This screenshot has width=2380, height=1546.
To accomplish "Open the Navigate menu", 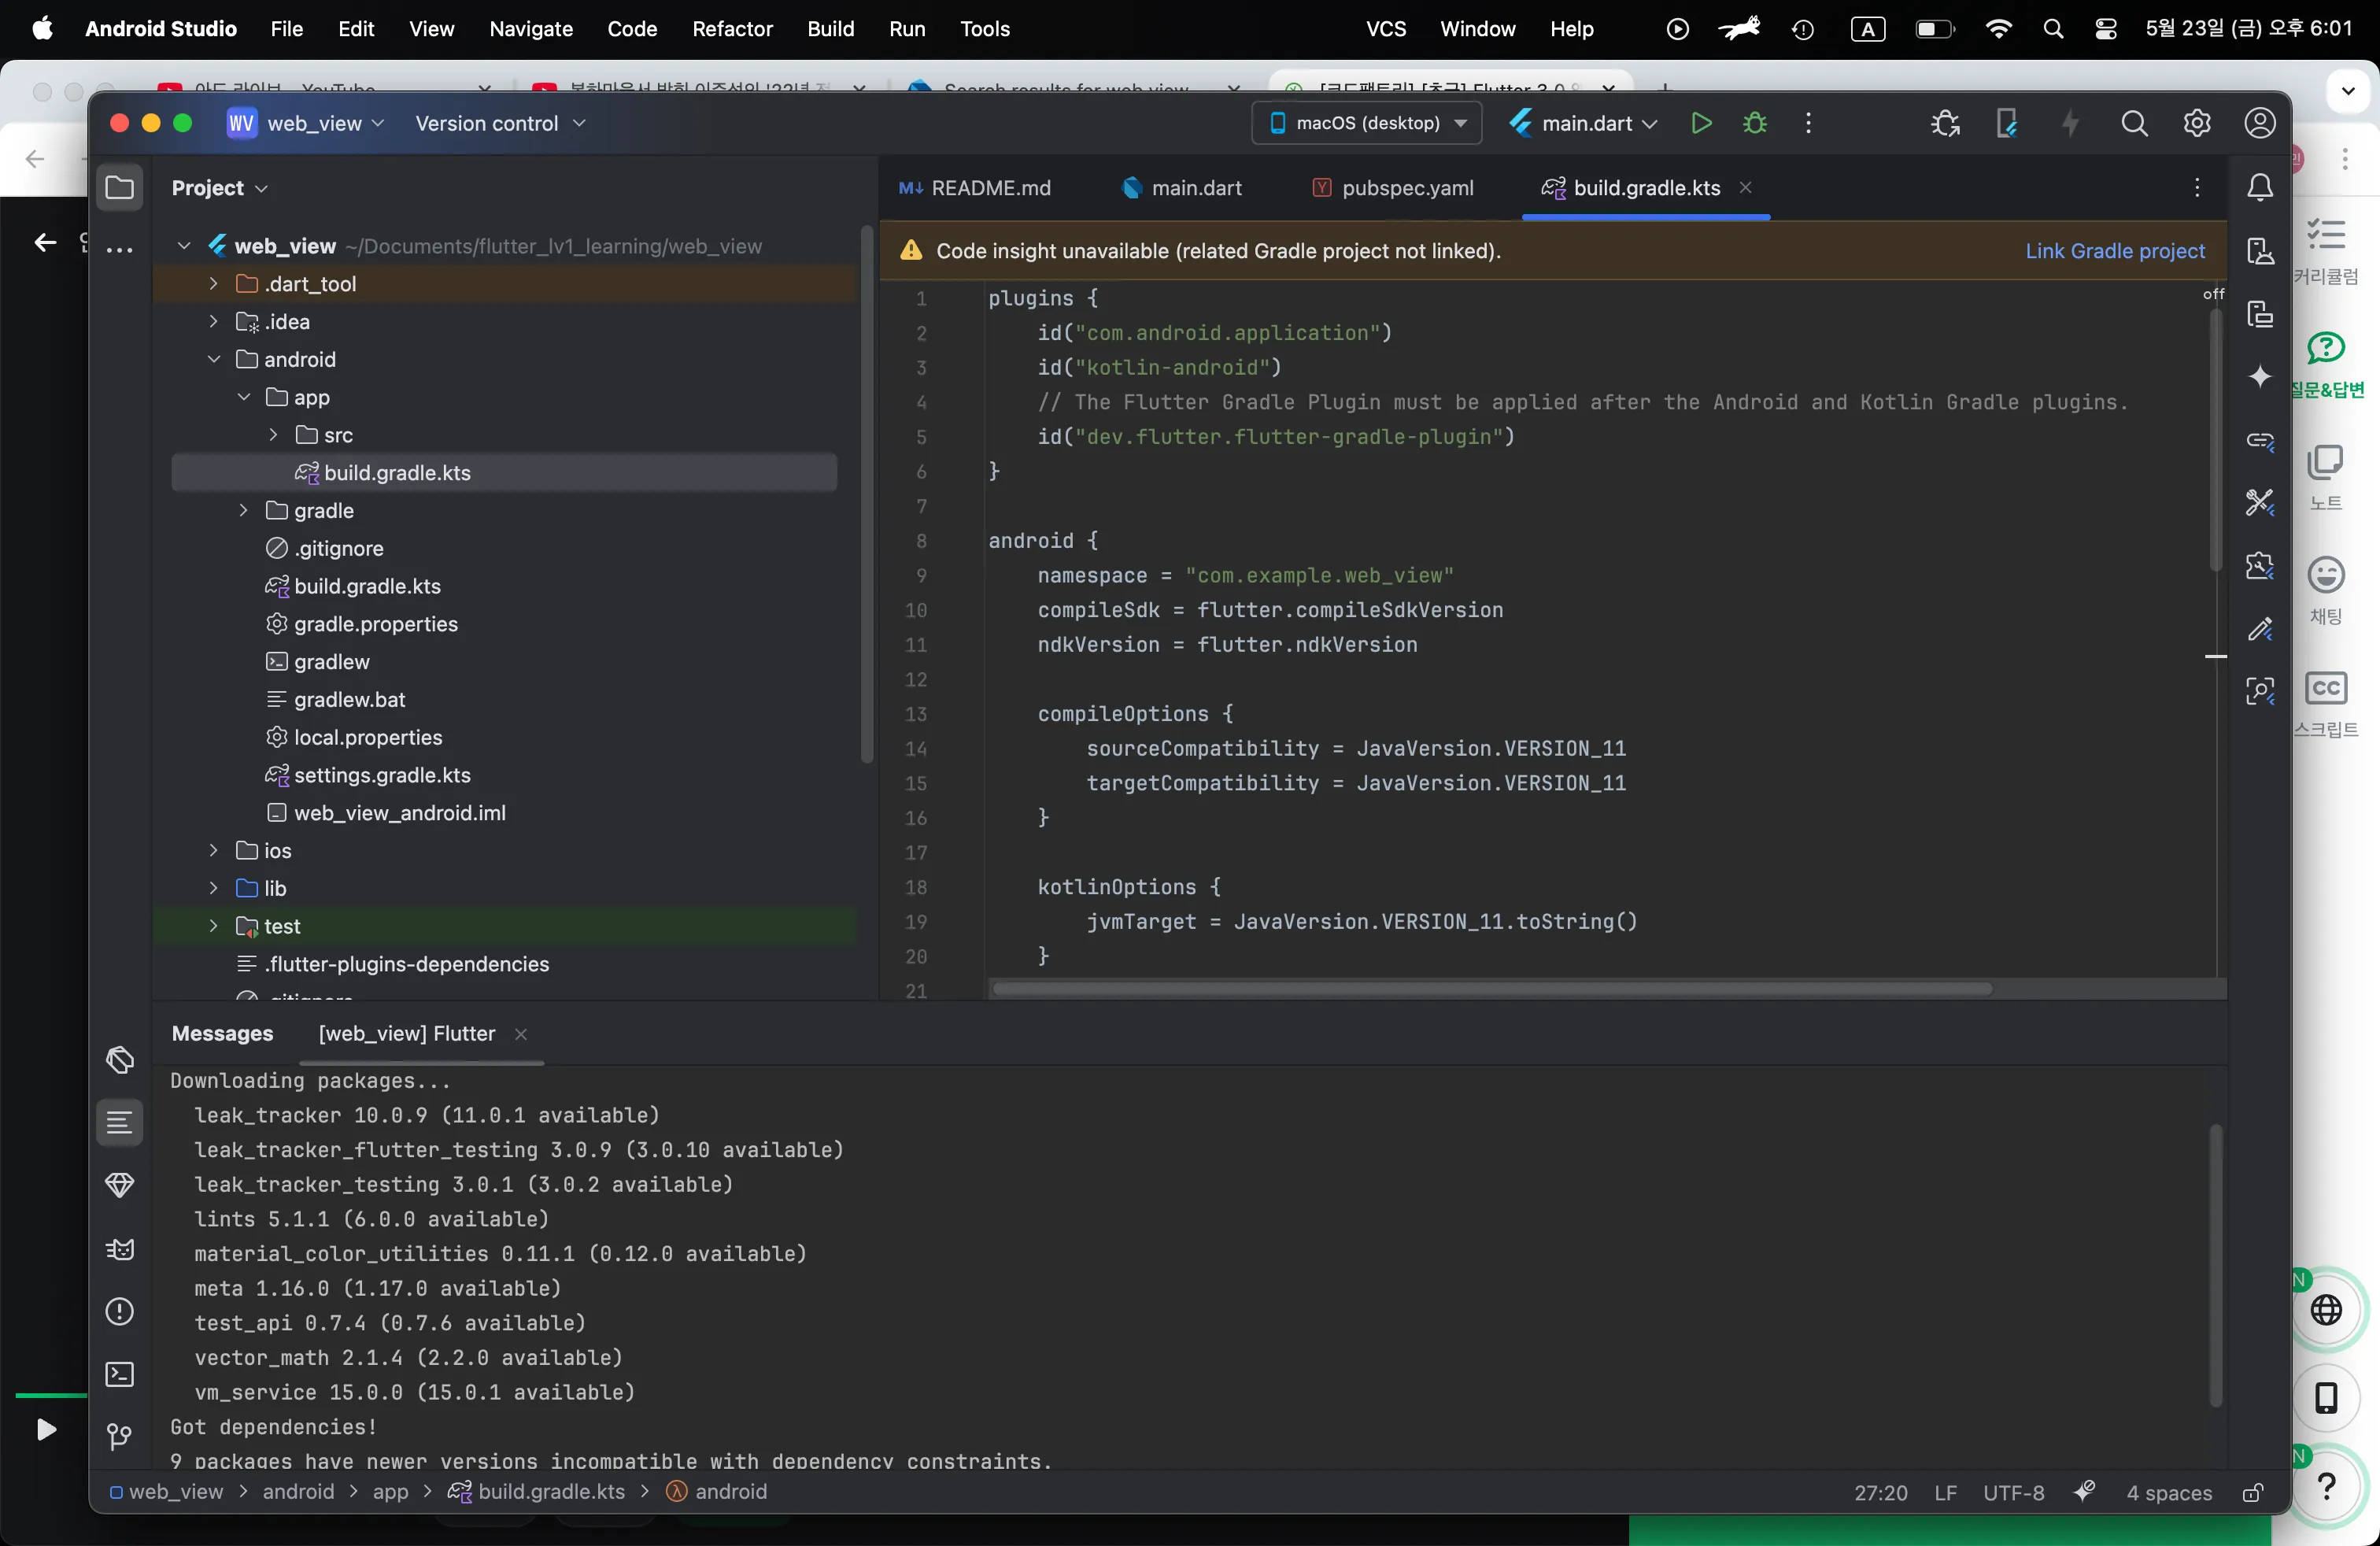I will pos(531,29).
